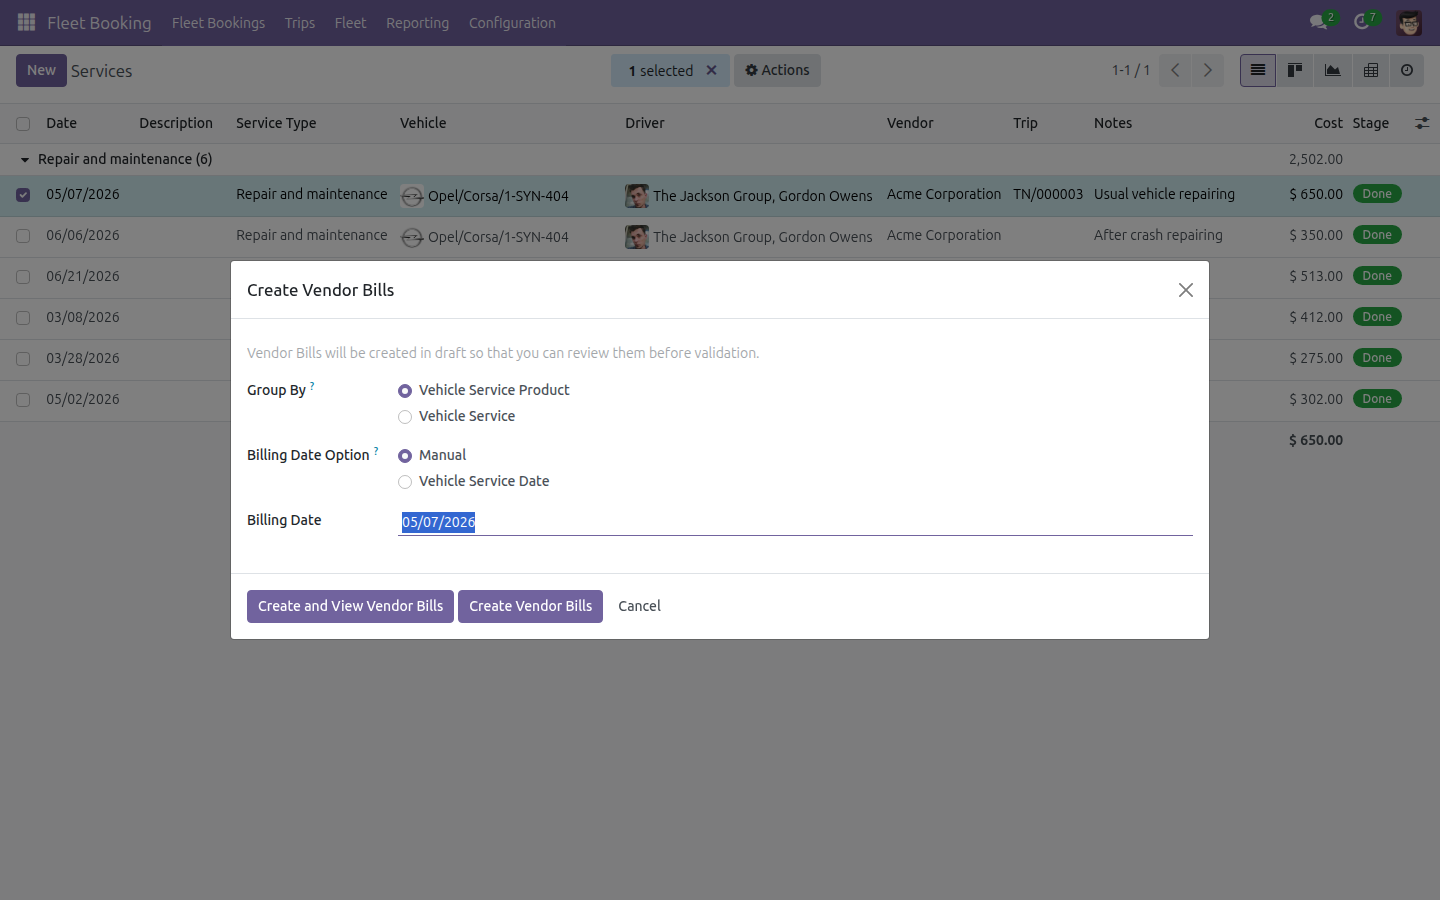This screenshot has width=1440, height=900.
Task: Sort by Service Type column header
Action: (x=276, y=123)
